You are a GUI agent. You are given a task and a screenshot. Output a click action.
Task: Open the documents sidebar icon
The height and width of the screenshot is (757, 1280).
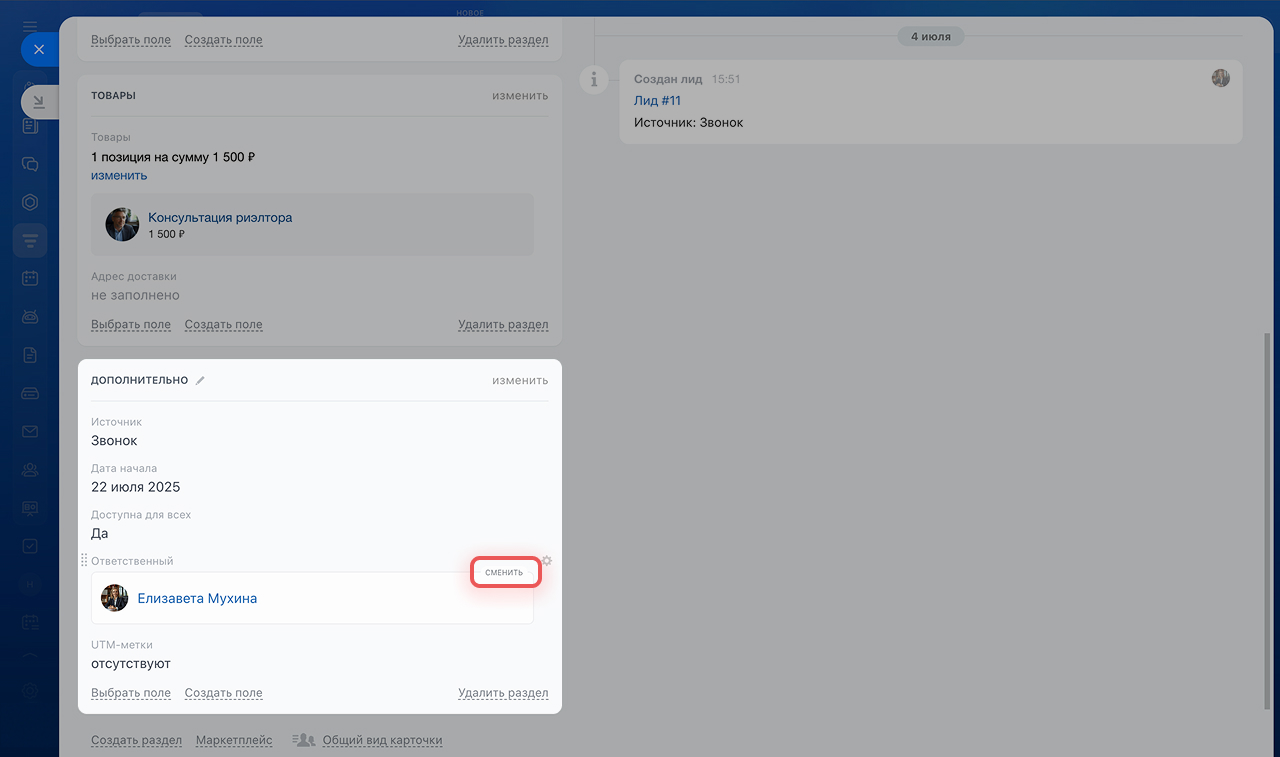[30, 355]
